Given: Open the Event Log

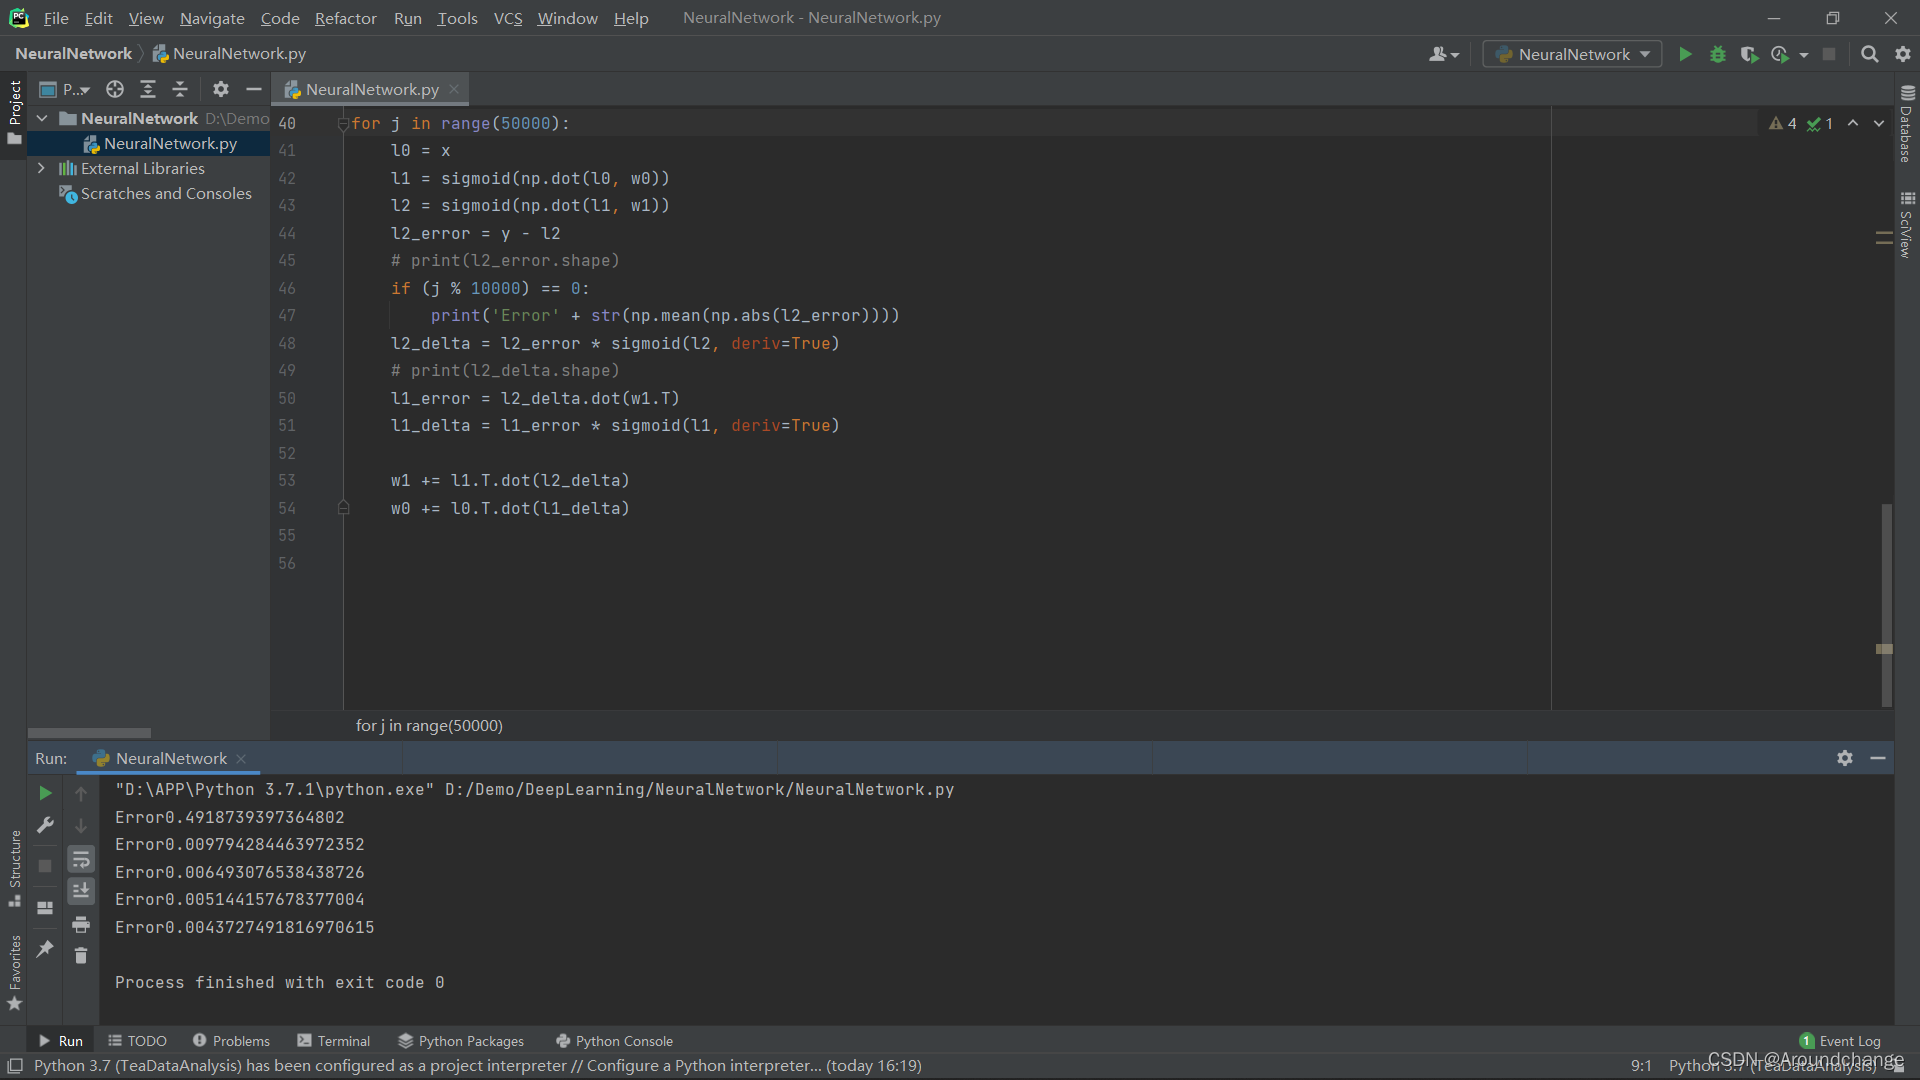Looking at the screenshot, I should [x=1840, y=1041].
